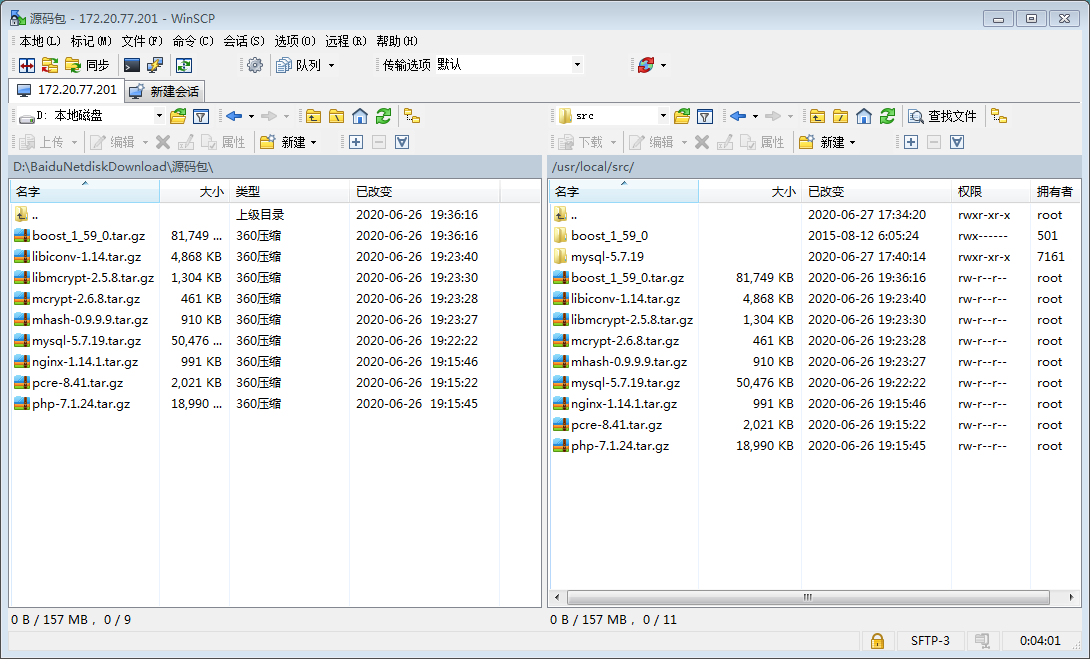
Task: Switch to the 172.20.77.201 session tab
Action: (x=67, y=90)
